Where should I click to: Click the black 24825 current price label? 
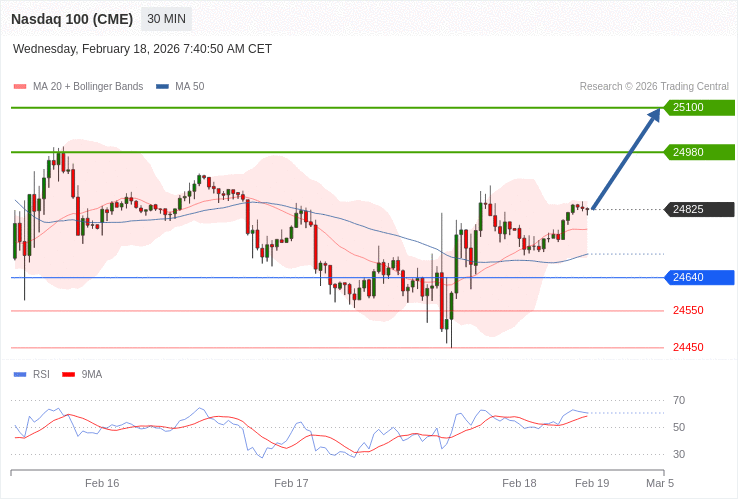(699, 209)
